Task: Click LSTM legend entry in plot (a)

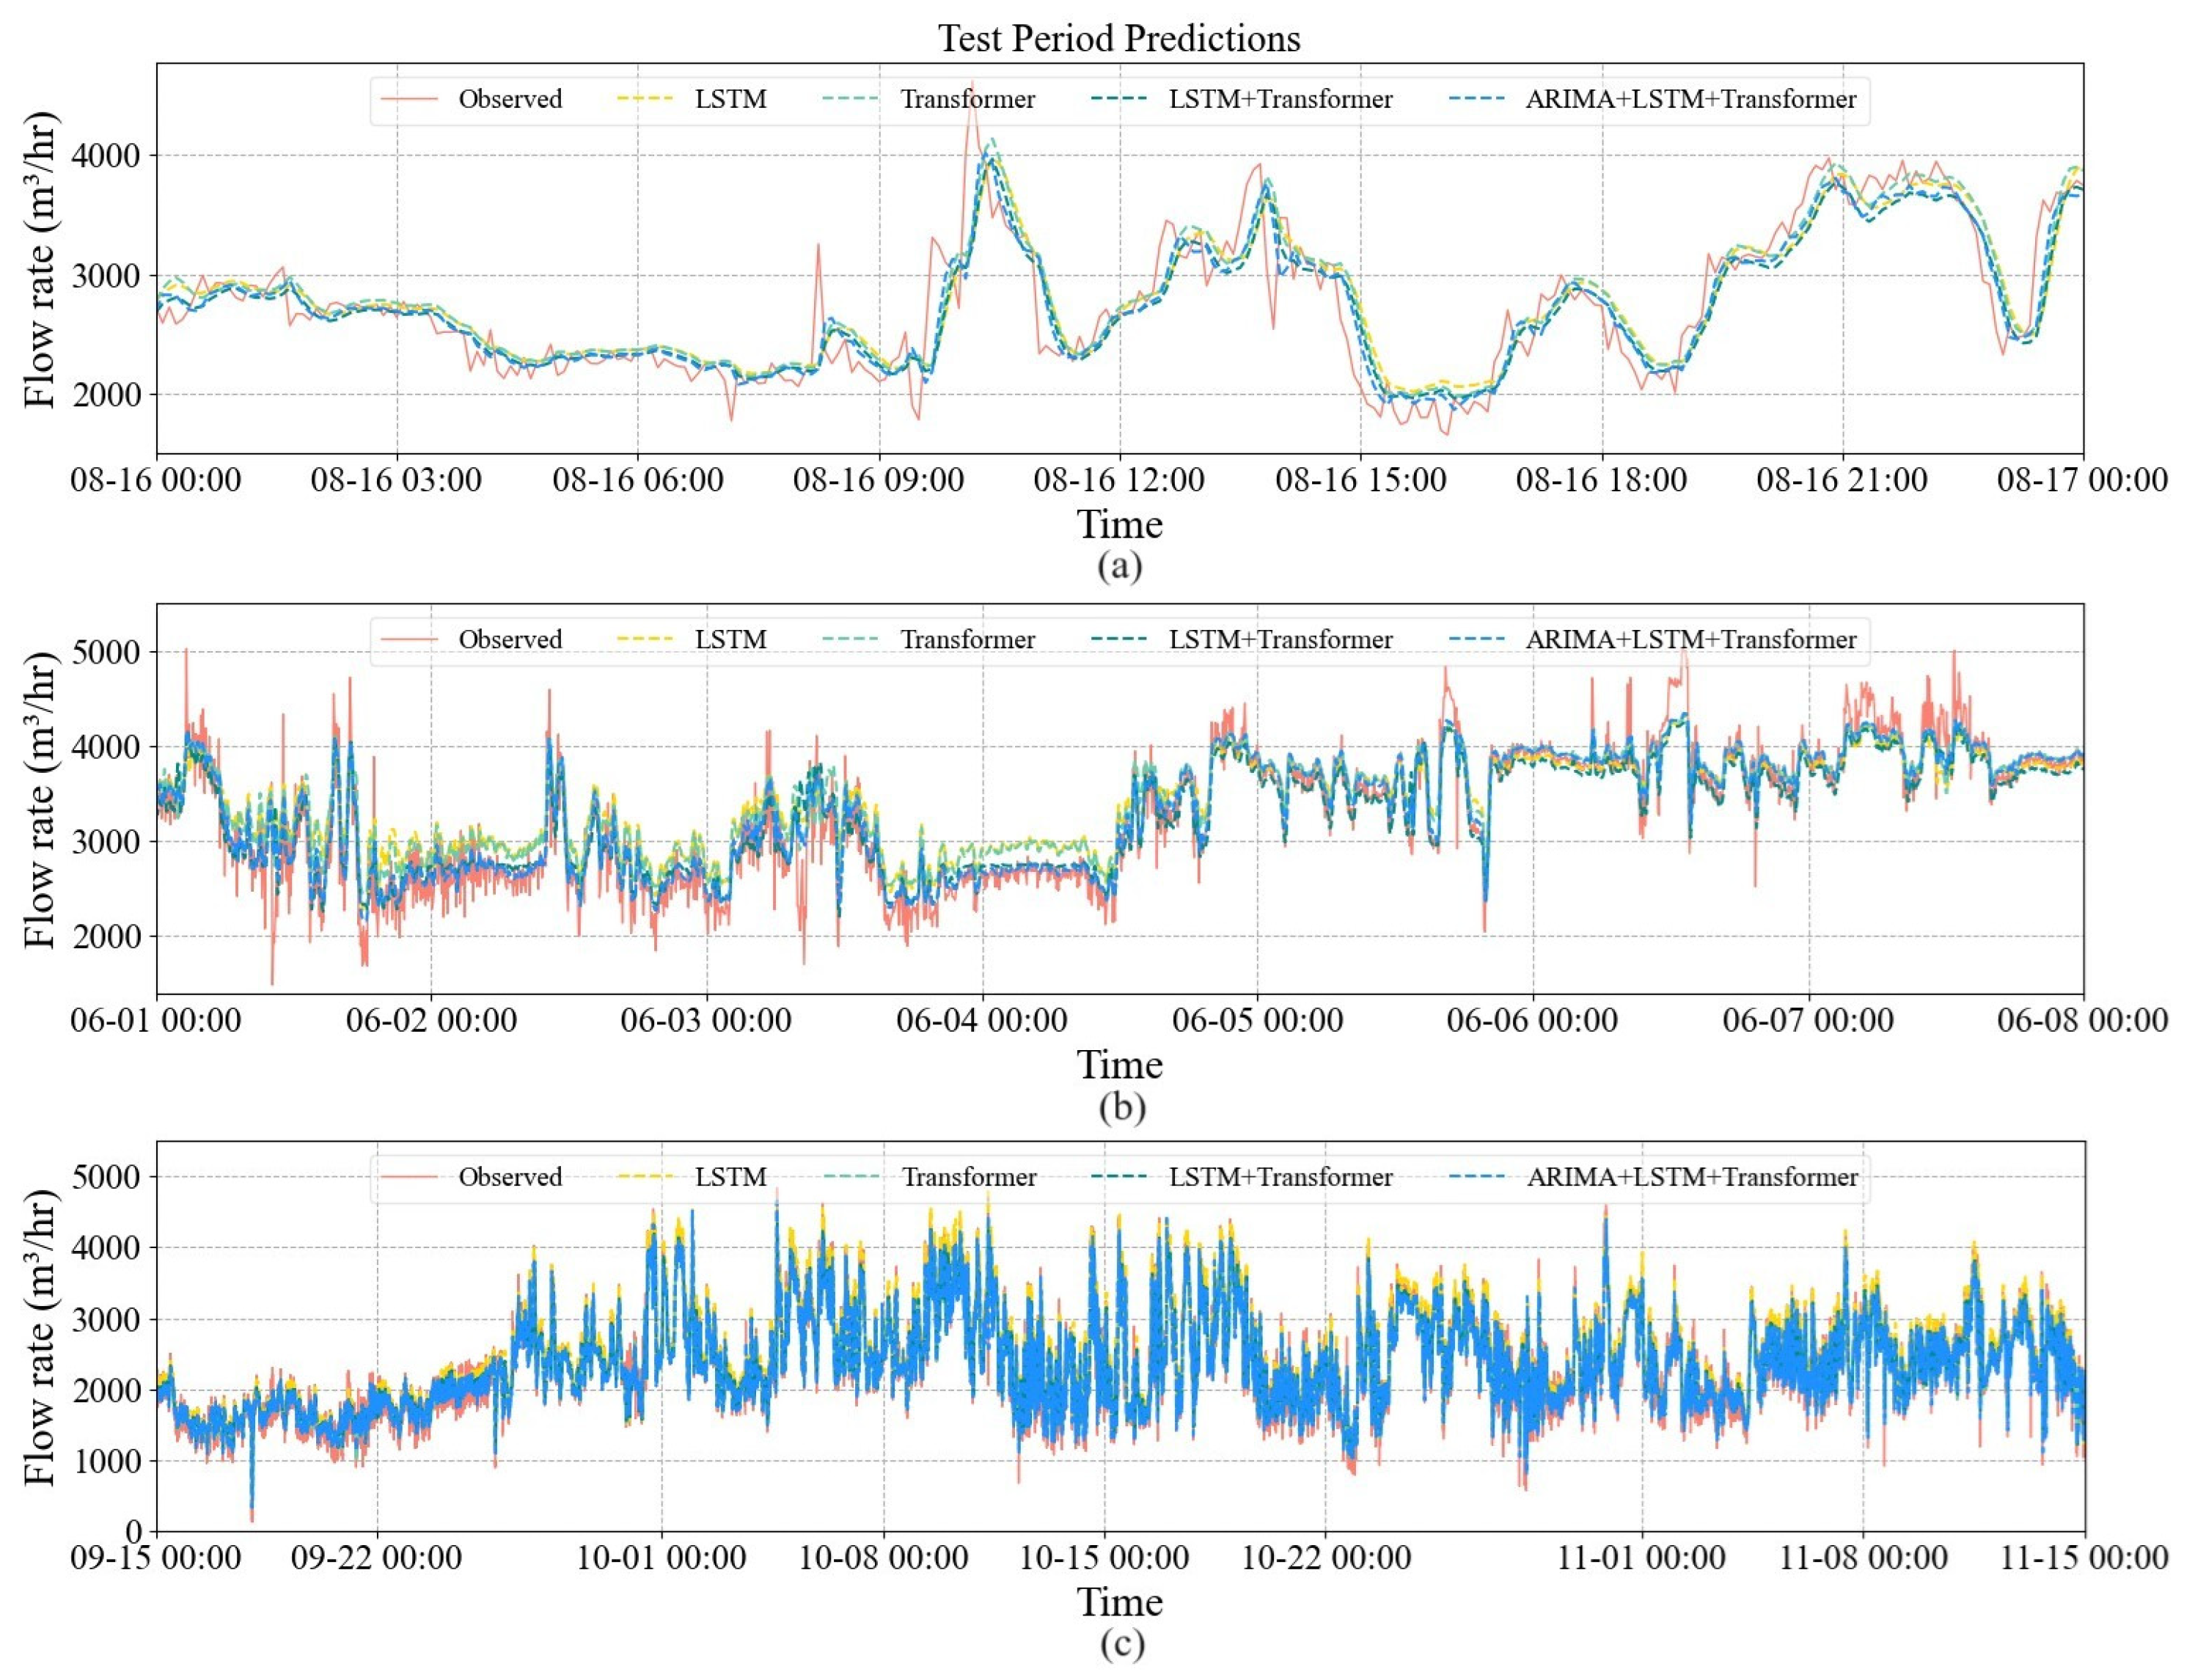Action: point(730,99)
